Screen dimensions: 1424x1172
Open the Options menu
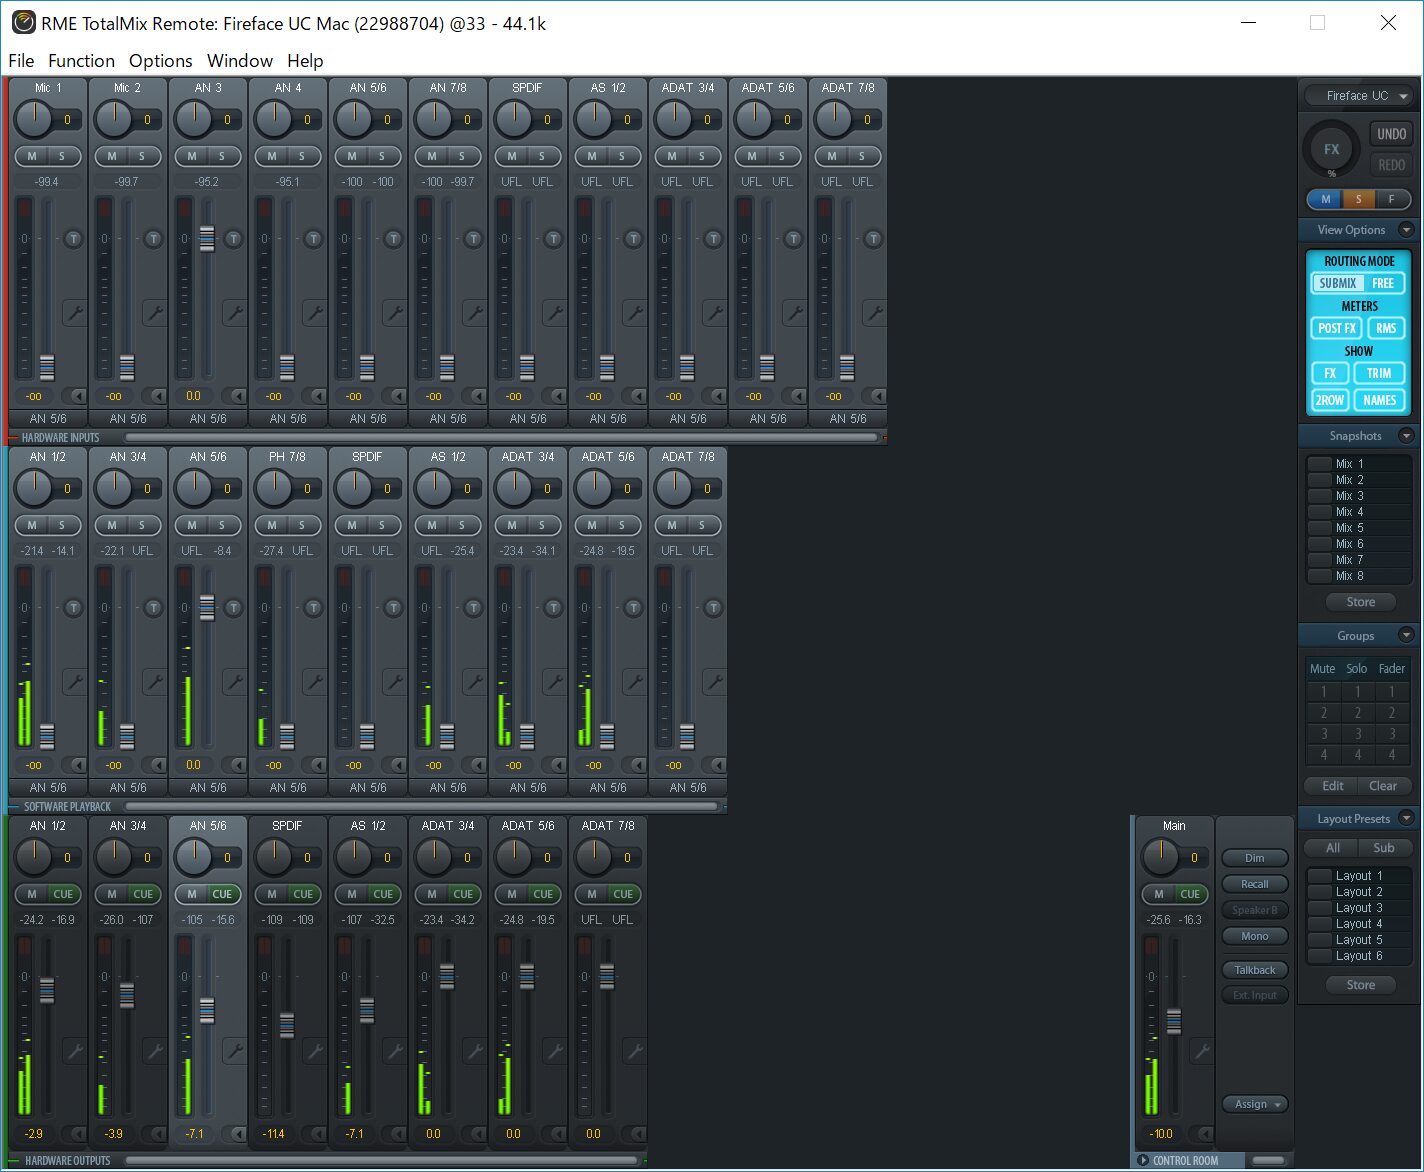pyautogui.click(x=160, y=61)
